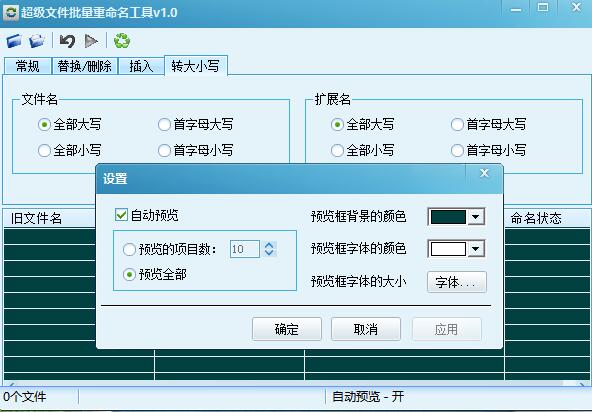592x412 pixels.
Task: Open the 预览框字体的颜色 dropdown arrow
Action: (x=476, y=249)
